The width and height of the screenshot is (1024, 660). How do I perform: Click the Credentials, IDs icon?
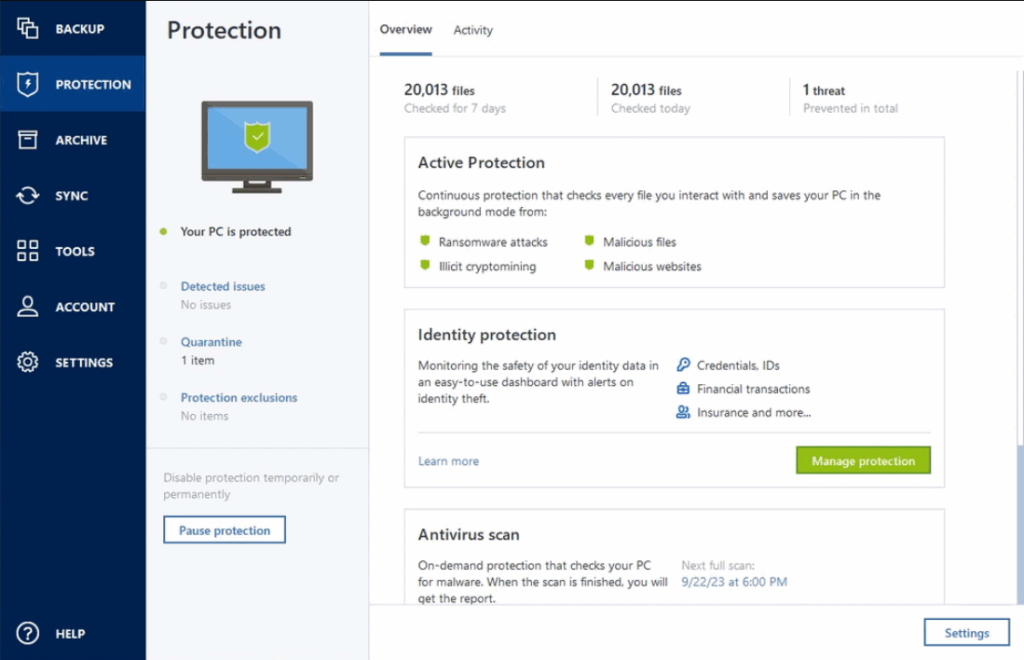click(682, 366)
